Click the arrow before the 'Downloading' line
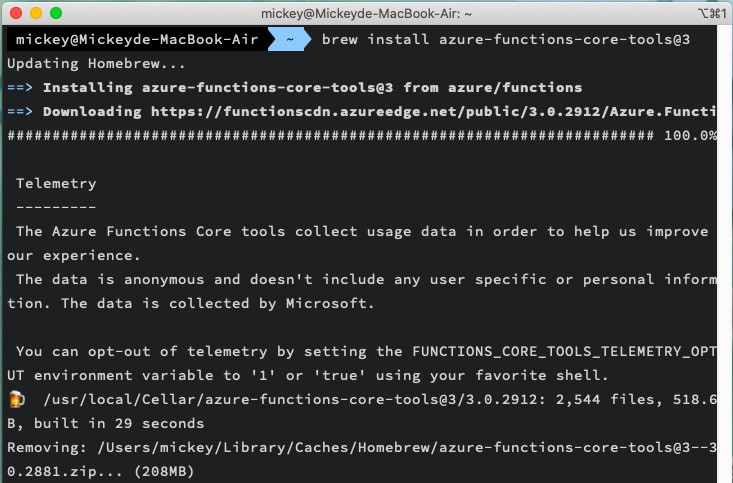The image size is (733, 483). click(x=20, y=111)
